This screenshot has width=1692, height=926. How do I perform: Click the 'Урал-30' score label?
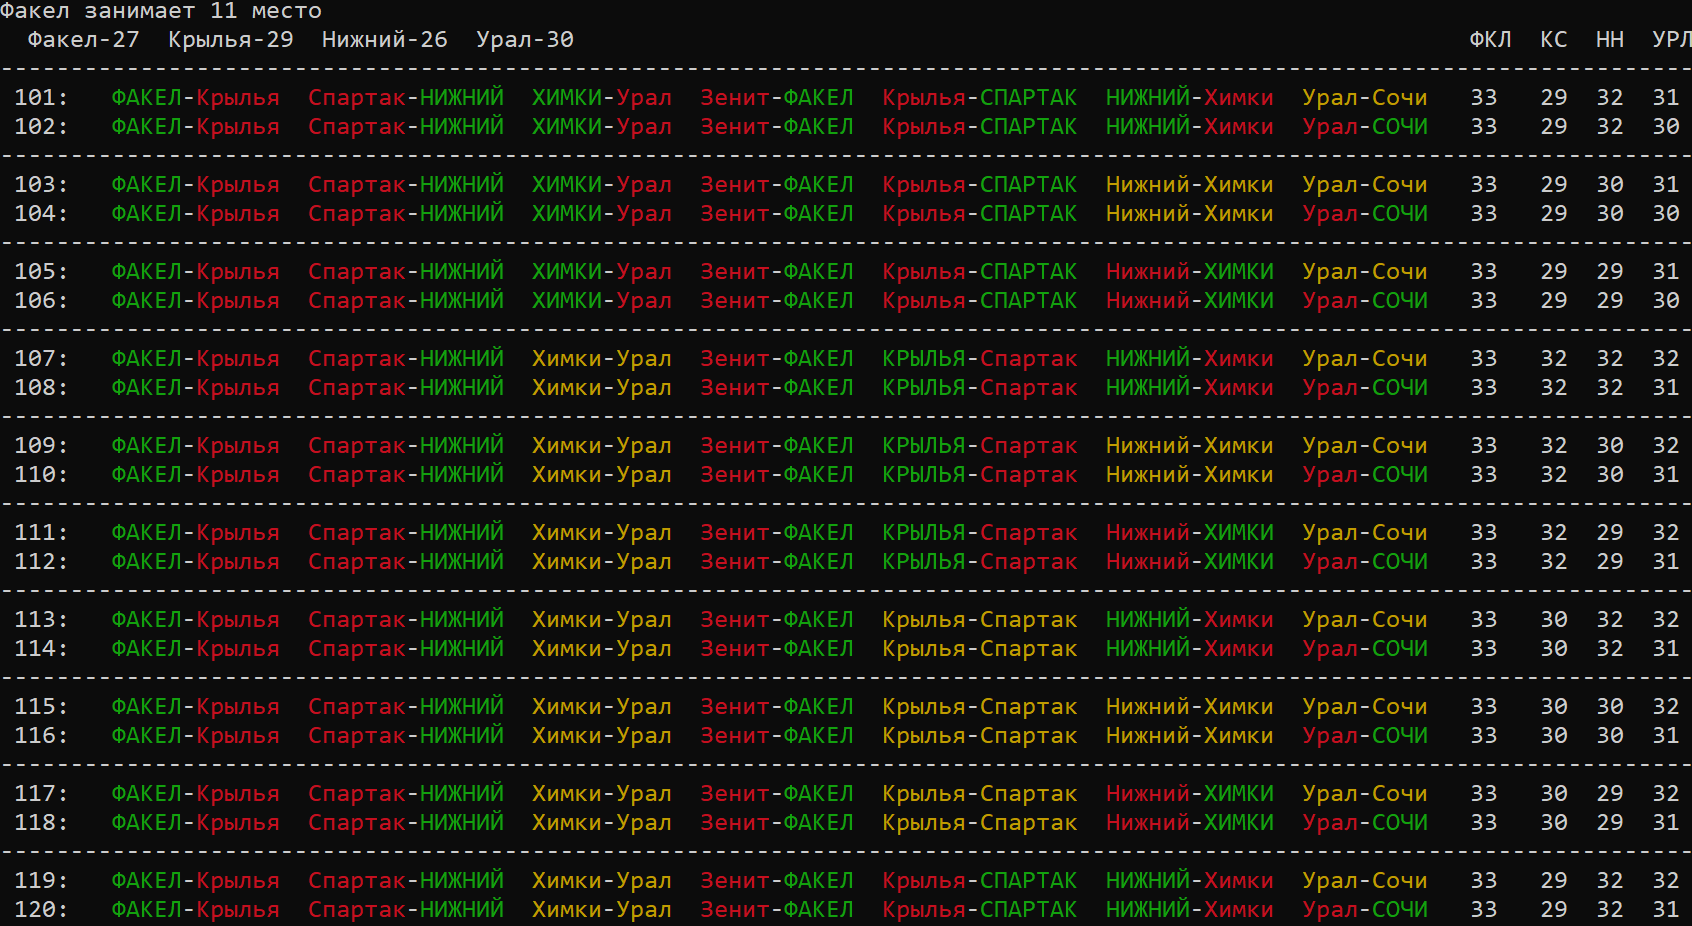click(x=525, y=40)
